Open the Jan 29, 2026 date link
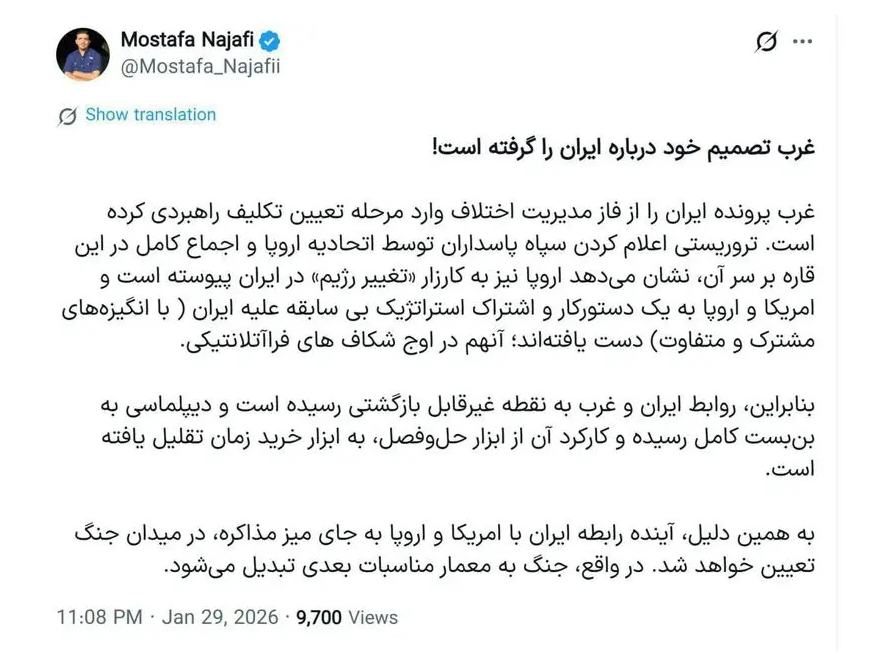The image size is (869, 666). tap(224, 617)
